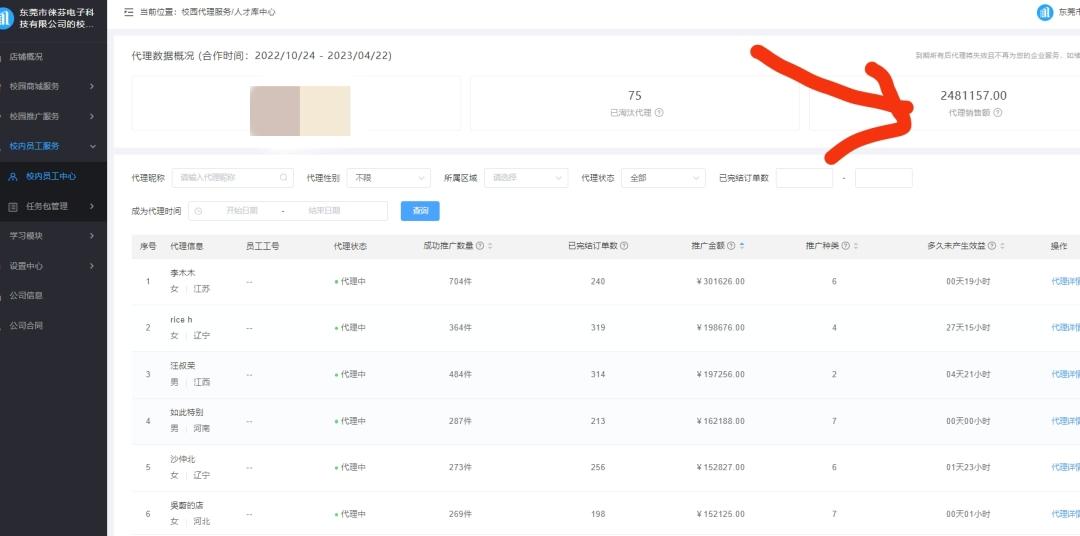Expand the 学习模块 sidebar menu
Viewport: 1080px width, 536px height.
(53, 236)
